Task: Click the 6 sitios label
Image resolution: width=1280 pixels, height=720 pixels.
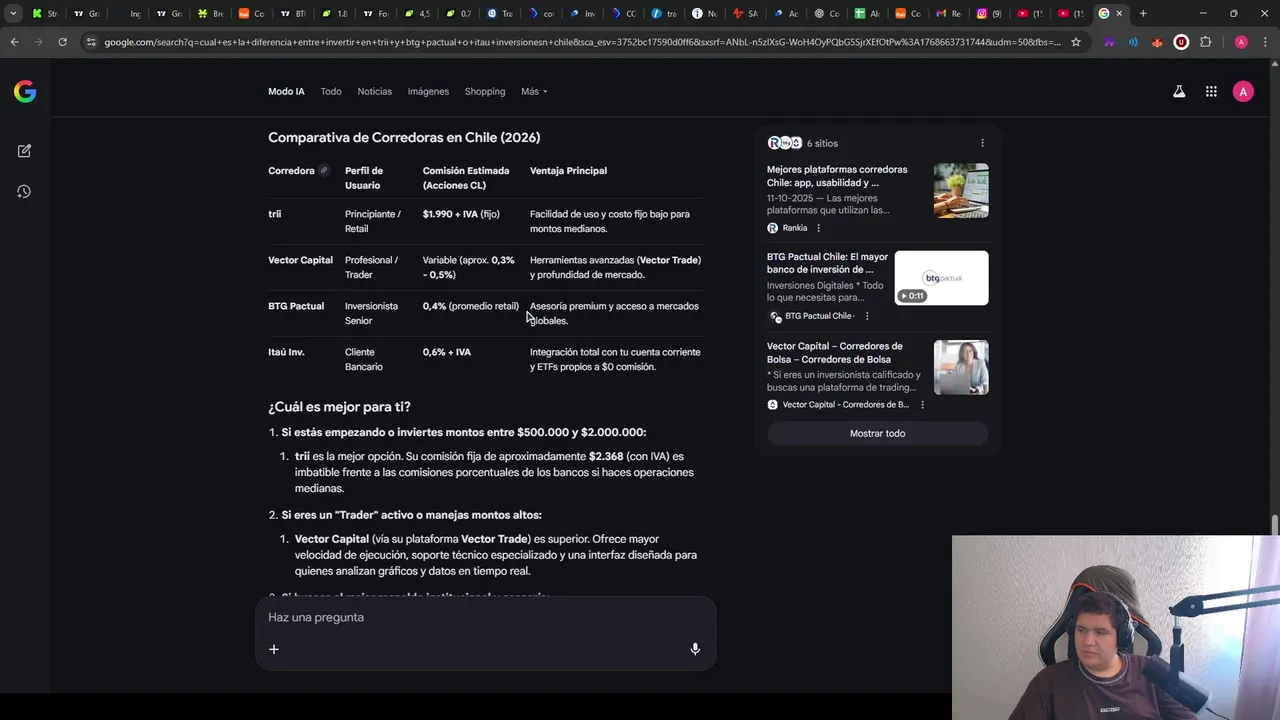Action: tap(822, 143)
